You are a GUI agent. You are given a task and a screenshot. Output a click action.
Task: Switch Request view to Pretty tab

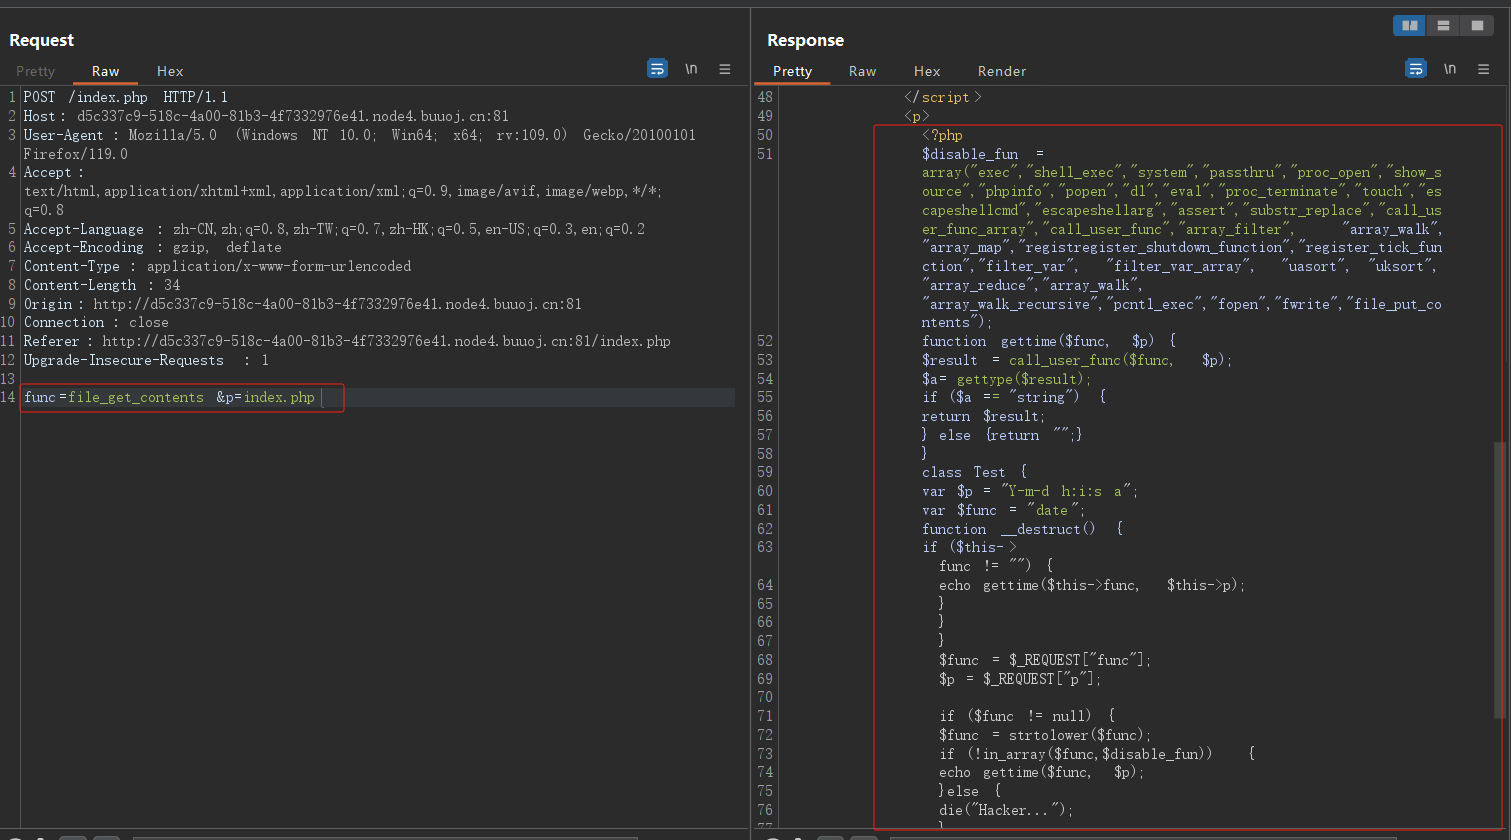[x=36, y=71]
